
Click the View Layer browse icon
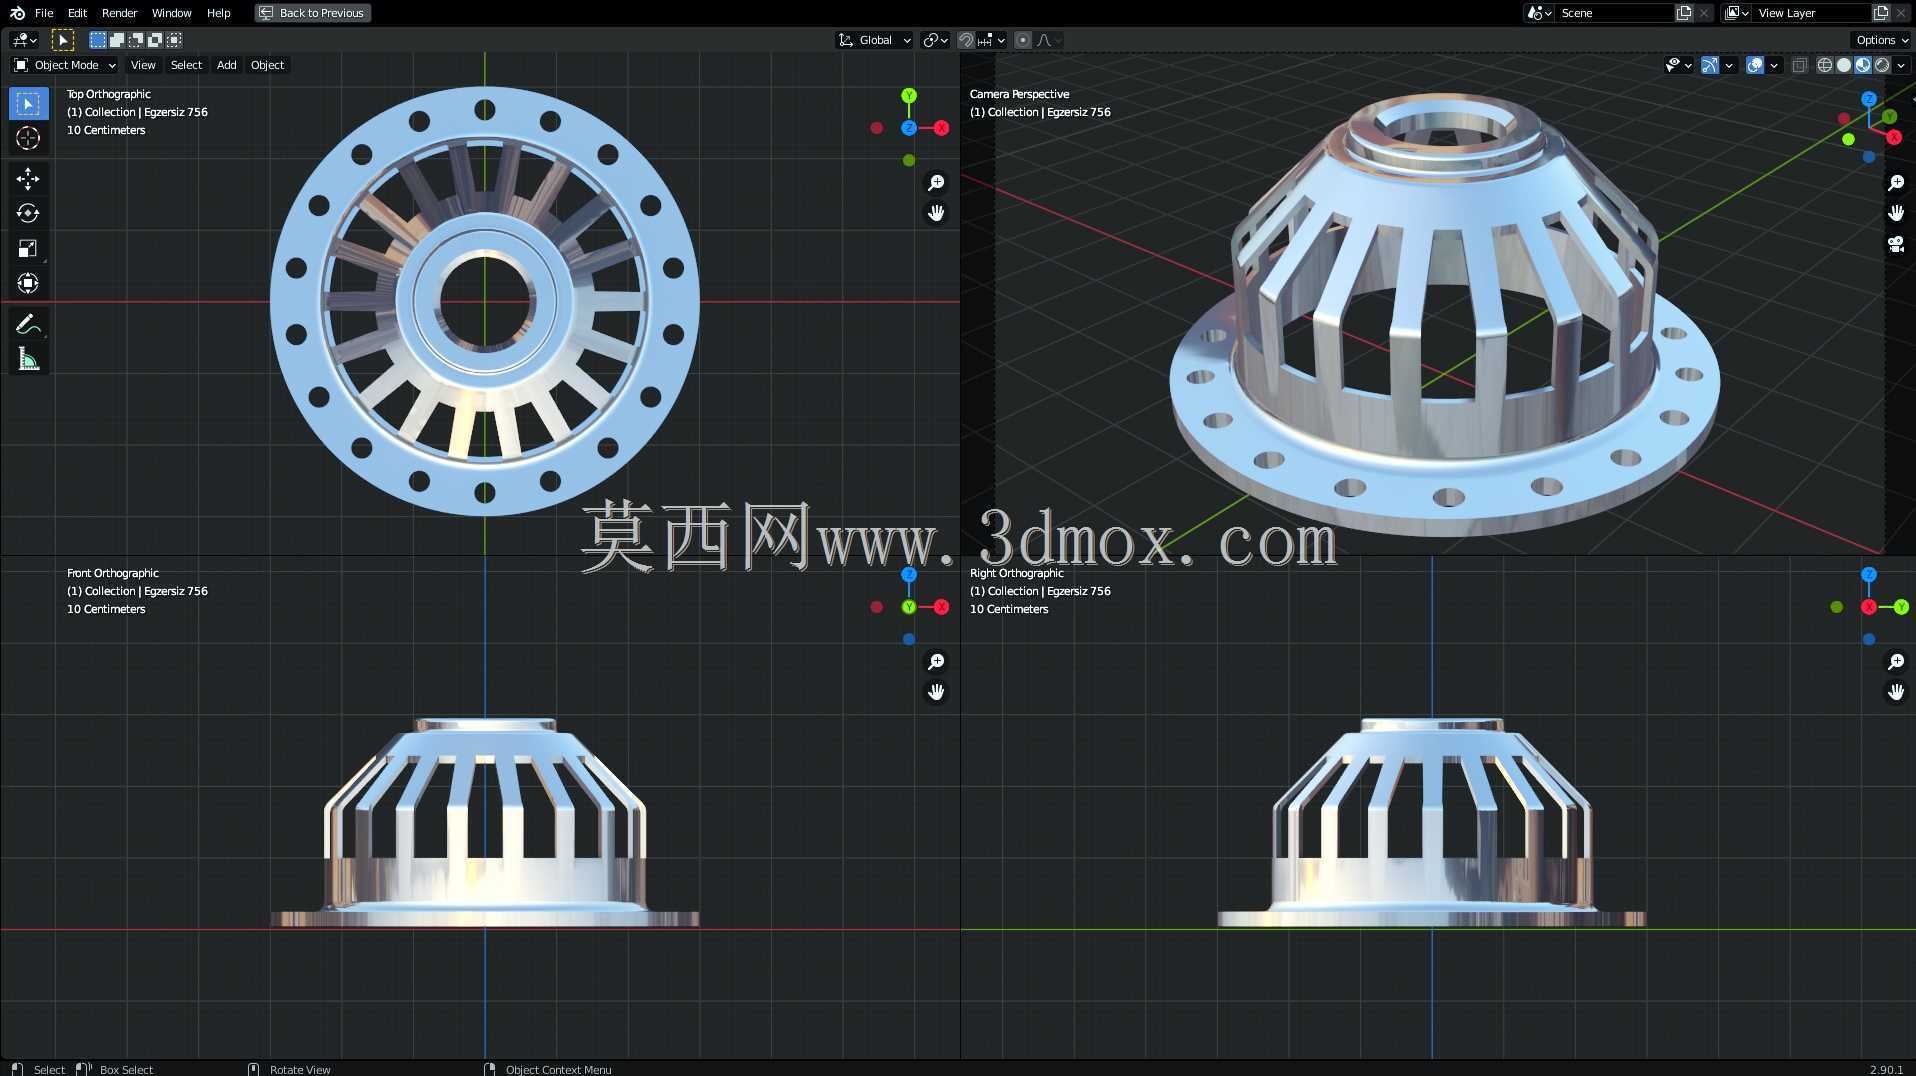pos(1737,13)
